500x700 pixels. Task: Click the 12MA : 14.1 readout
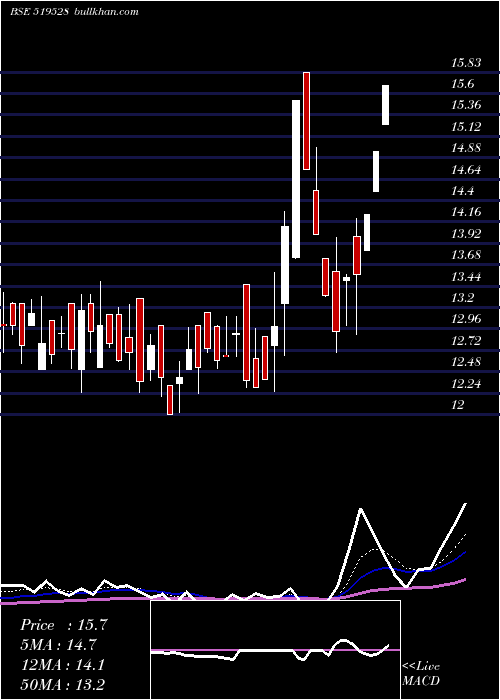[63, 665]
